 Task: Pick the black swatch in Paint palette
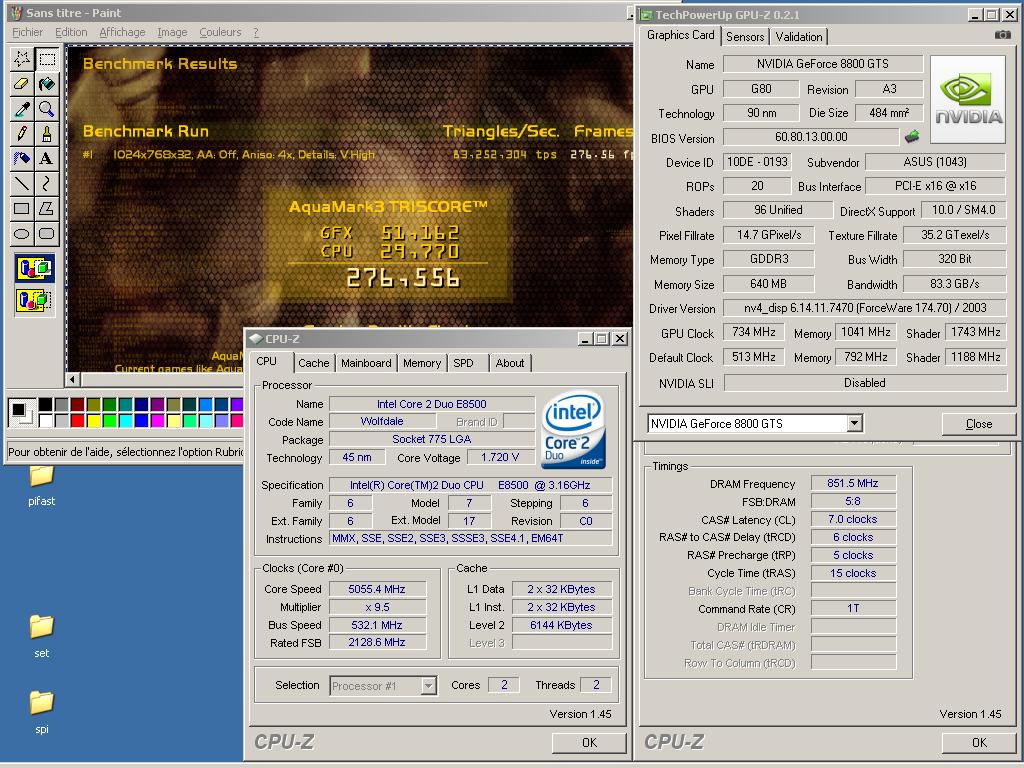click(45, 404)
